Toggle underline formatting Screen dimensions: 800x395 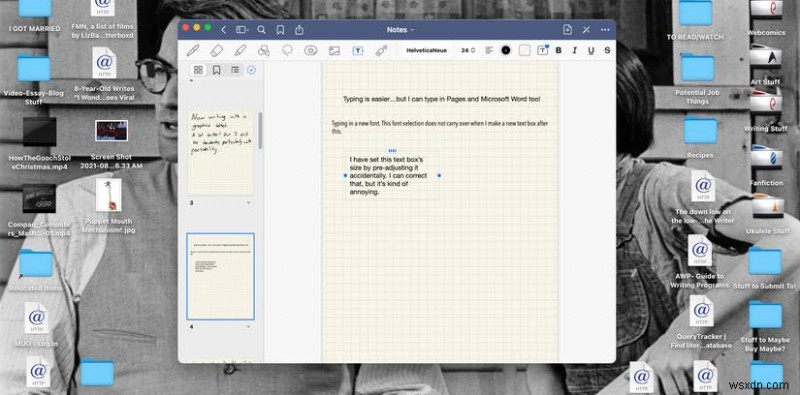point(591,51)
